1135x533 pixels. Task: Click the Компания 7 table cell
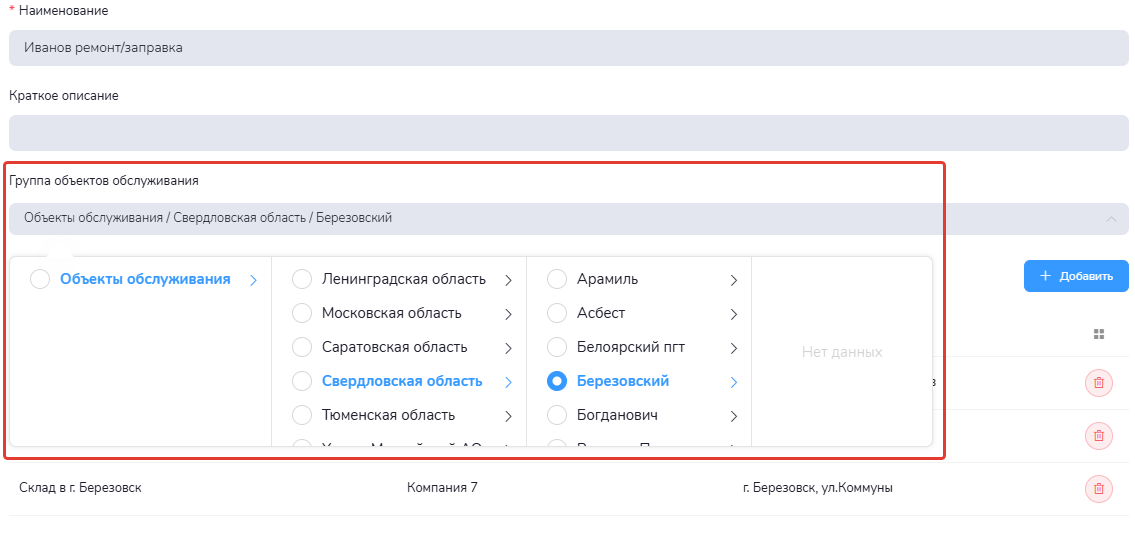click(x=442, y=488)
